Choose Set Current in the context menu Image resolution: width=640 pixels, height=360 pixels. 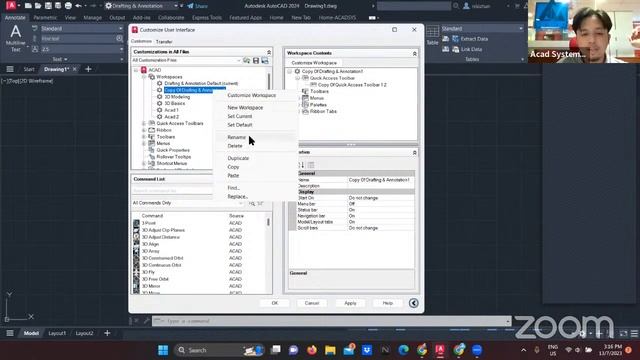(x=240, y=116)
